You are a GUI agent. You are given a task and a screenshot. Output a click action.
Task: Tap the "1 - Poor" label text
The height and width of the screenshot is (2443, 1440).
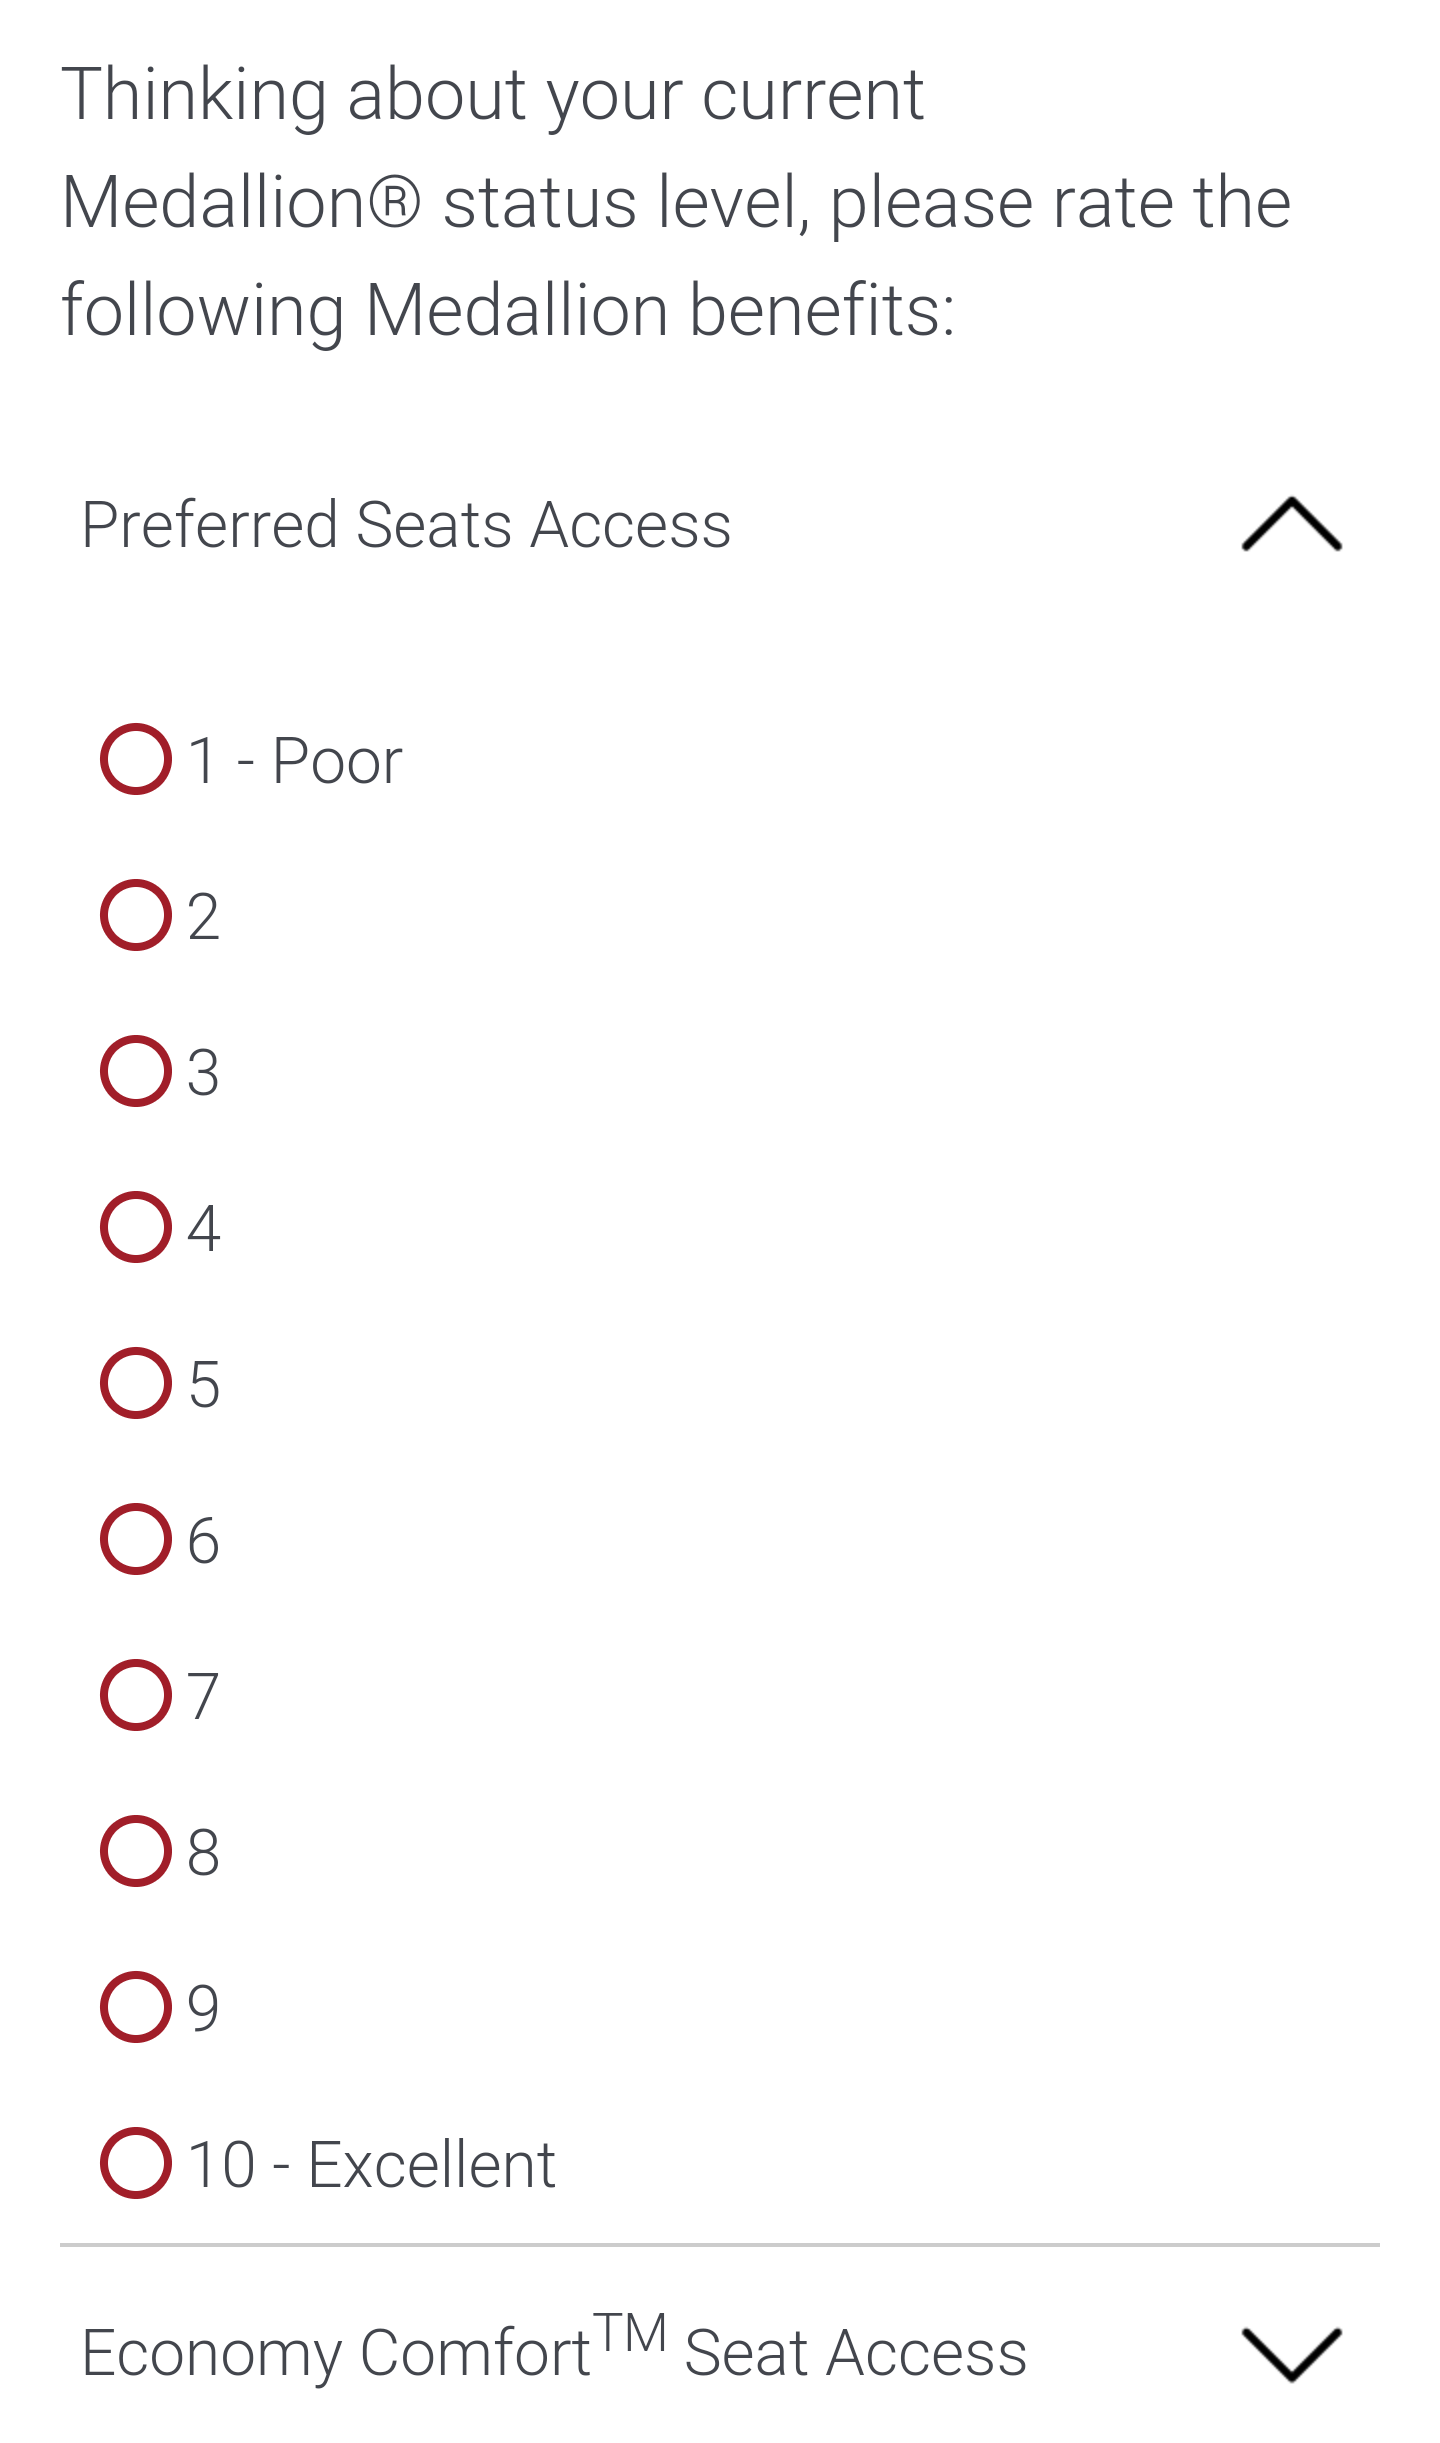pyautogui.click(x=295, y=761)
